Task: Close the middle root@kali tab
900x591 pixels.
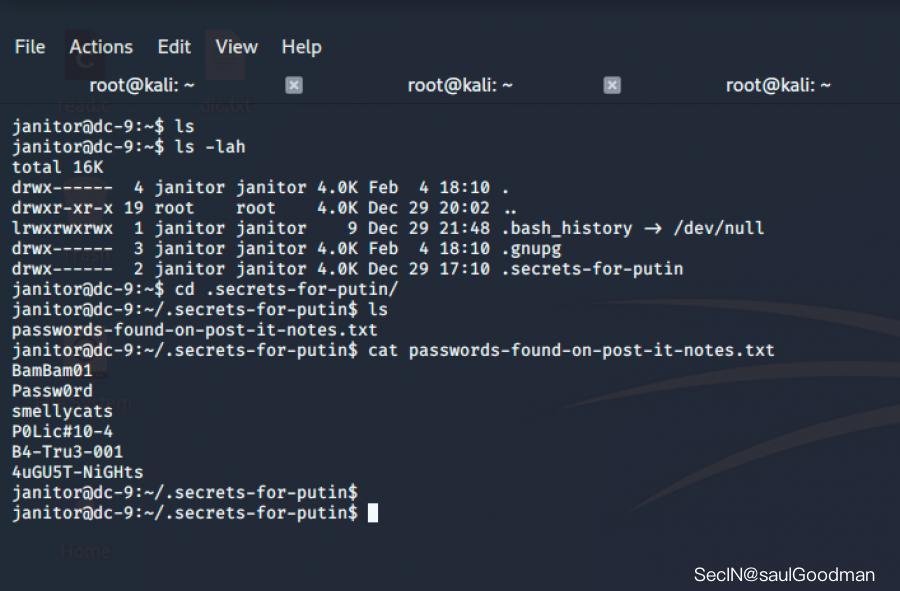Action: pyautogui.click(x=612, y=85)
